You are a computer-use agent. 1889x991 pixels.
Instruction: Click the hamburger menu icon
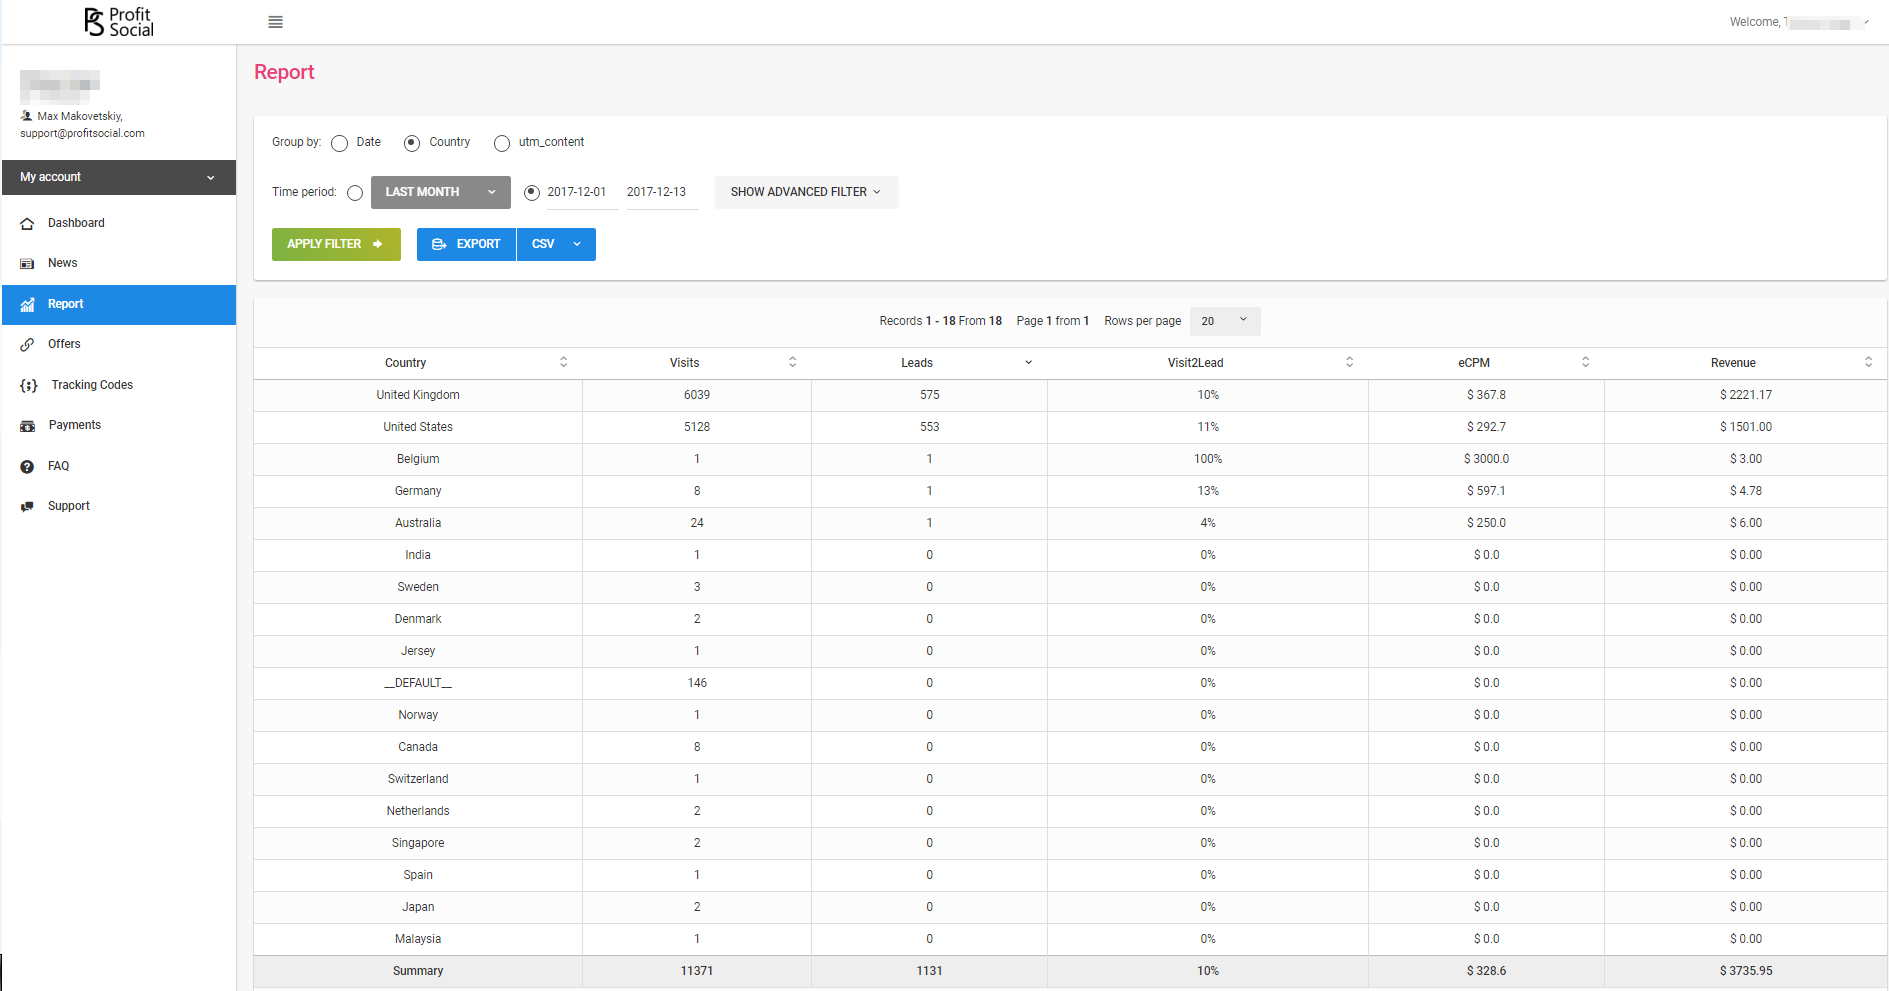[275, 22]
